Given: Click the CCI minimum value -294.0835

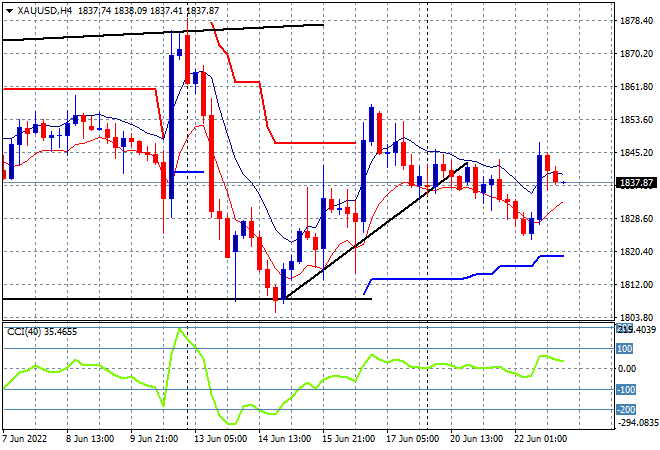Looking at the screenshot, I should tap(637, 422).
